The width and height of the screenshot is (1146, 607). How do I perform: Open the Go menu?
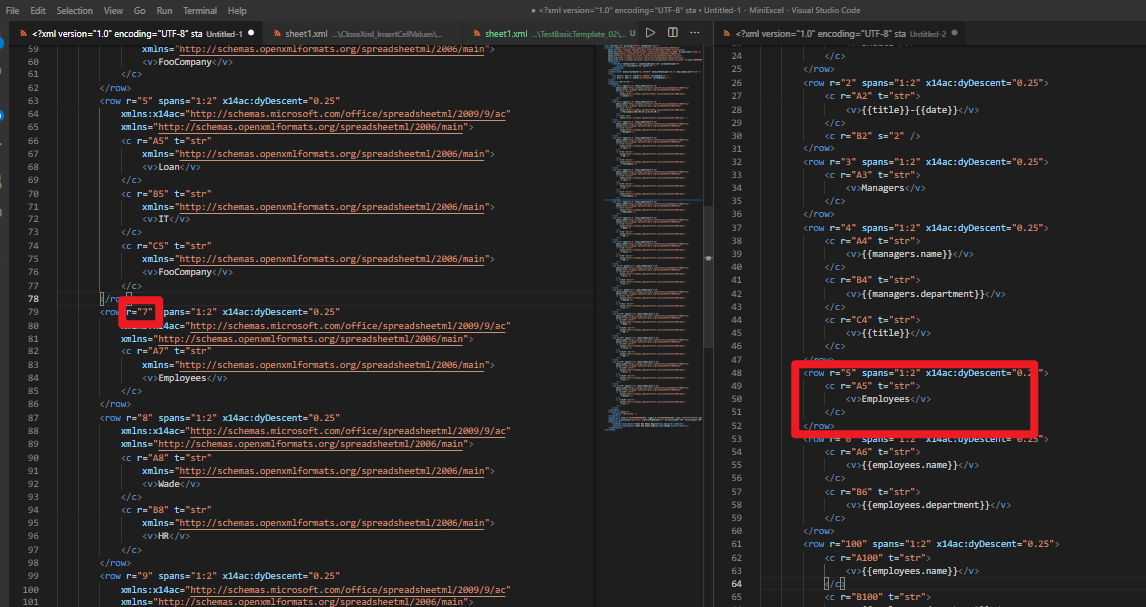point(140,10)
